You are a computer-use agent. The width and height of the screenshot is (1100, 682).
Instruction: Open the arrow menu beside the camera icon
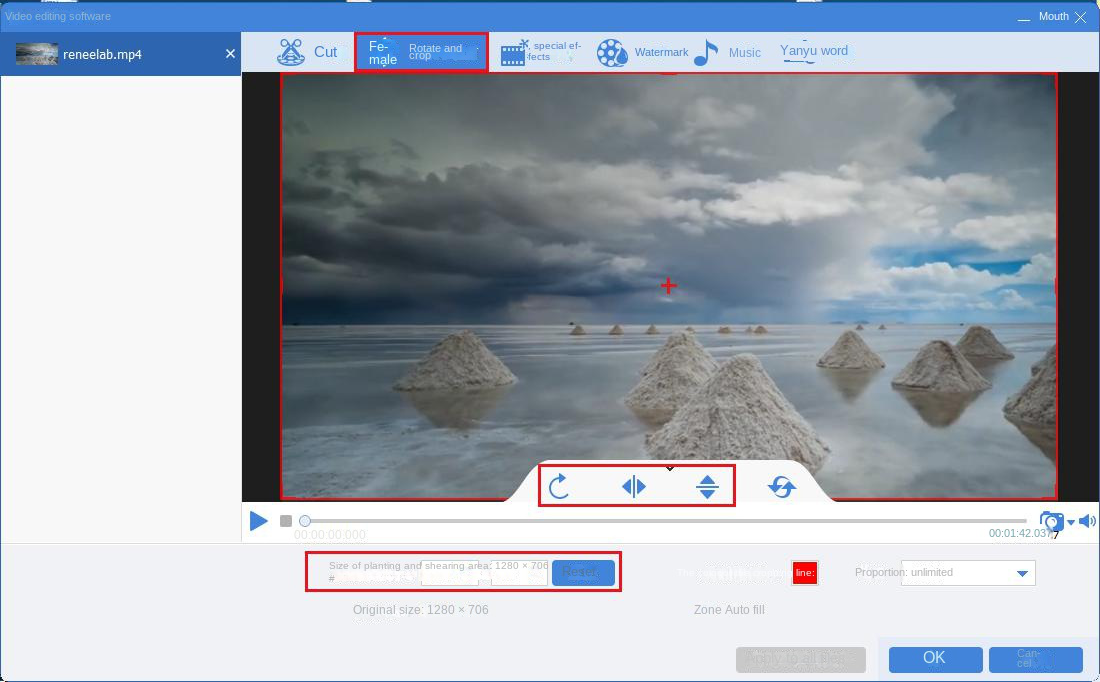(x=1071, y=522)
